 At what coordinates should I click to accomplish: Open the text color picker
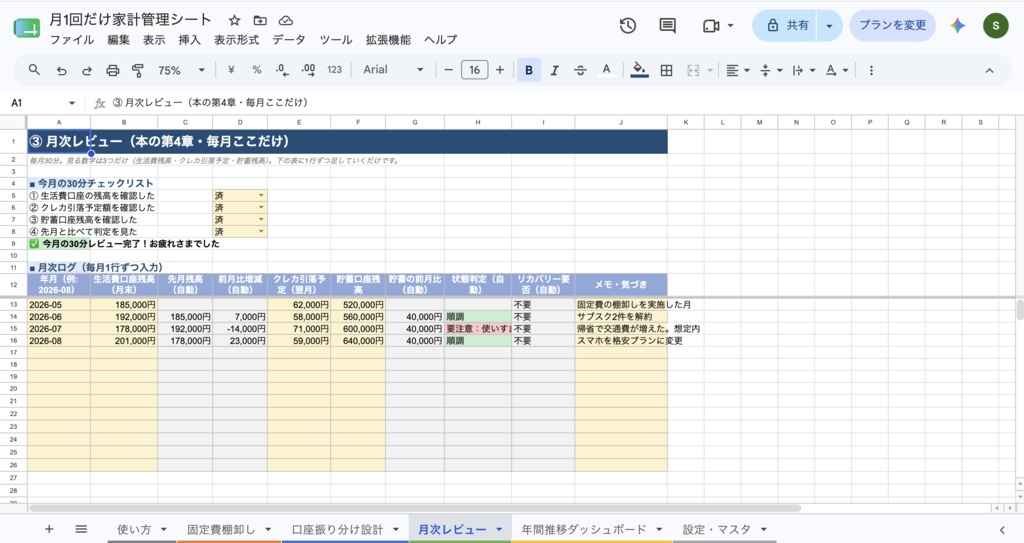[606, 70]
